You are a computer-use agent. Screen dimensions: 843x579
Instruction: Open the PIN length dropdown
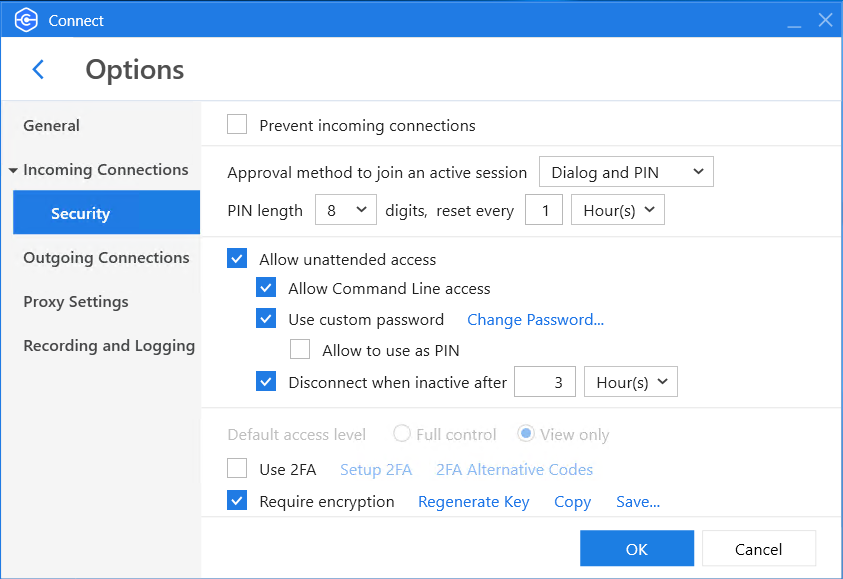pos(346,210)
